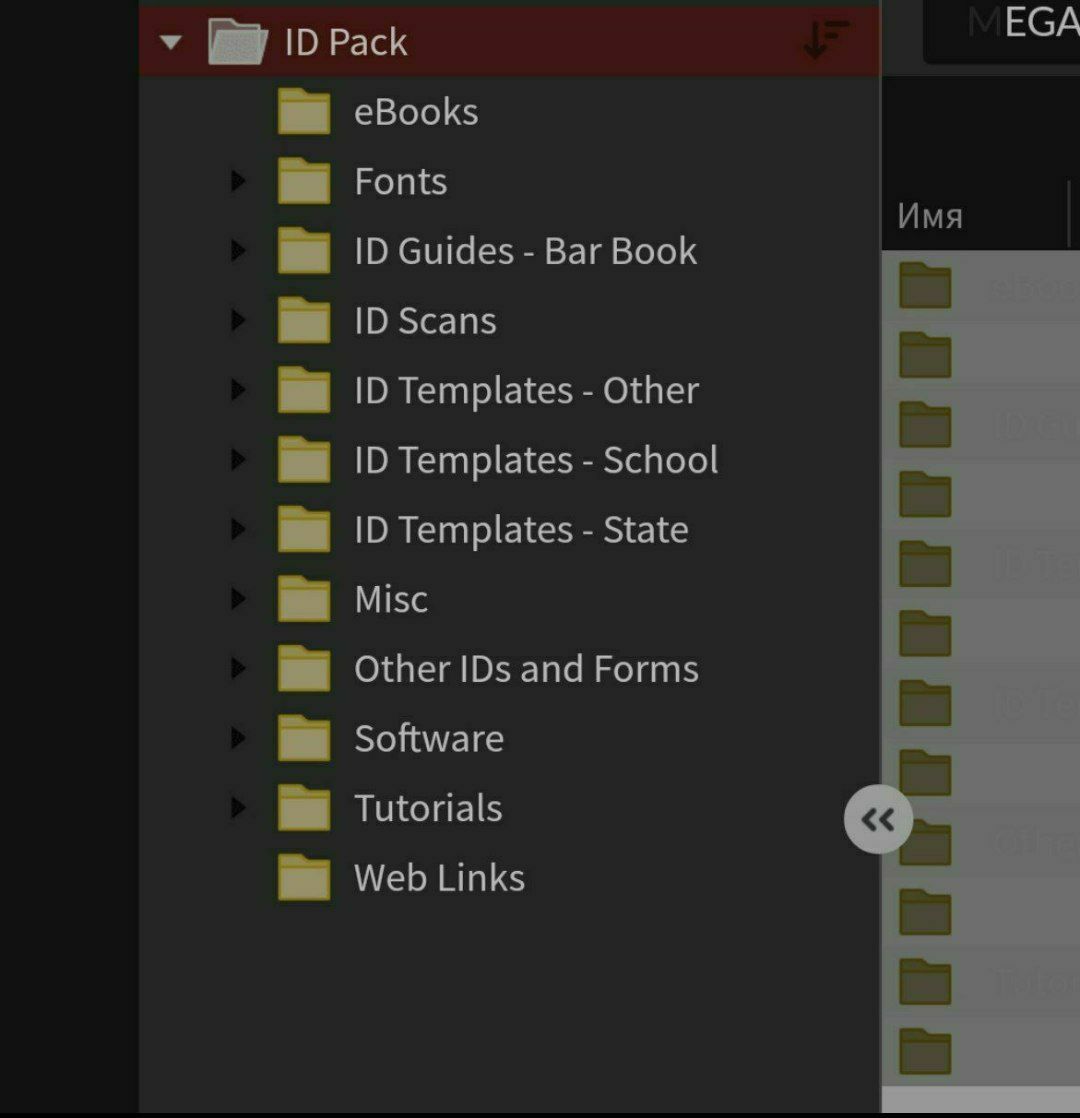Click the open-folder icon for ID Pack

(x=238, y=42)
